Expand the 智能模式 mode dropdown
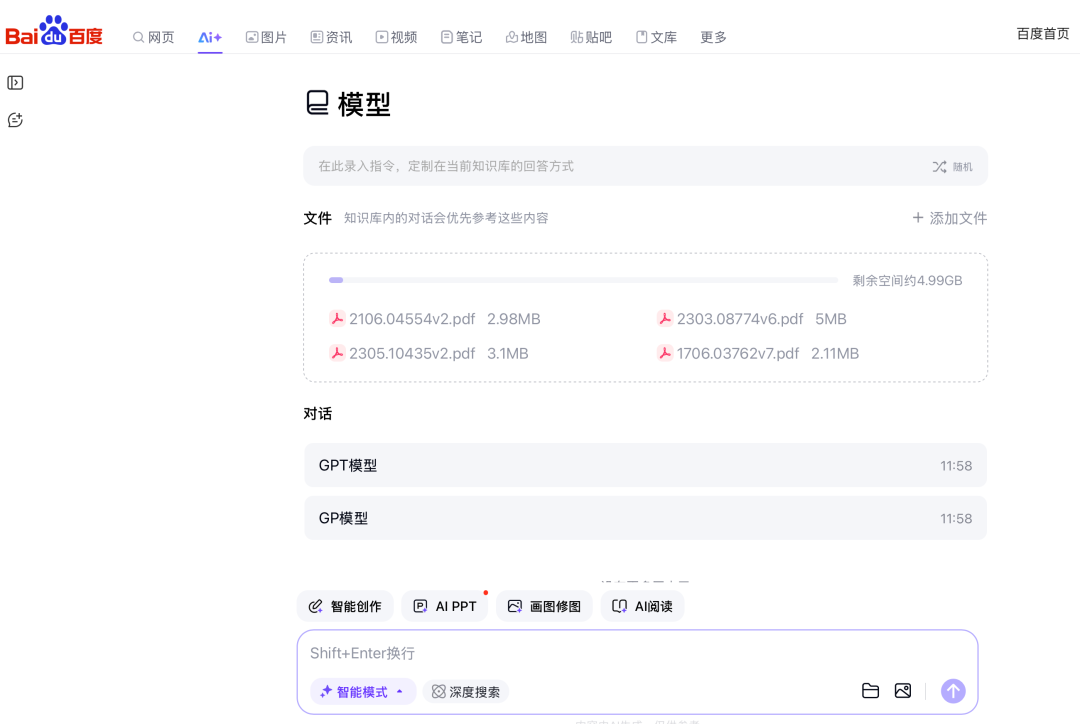The width and height of the screenshot is (1080, 724). (x=363, y=692)
